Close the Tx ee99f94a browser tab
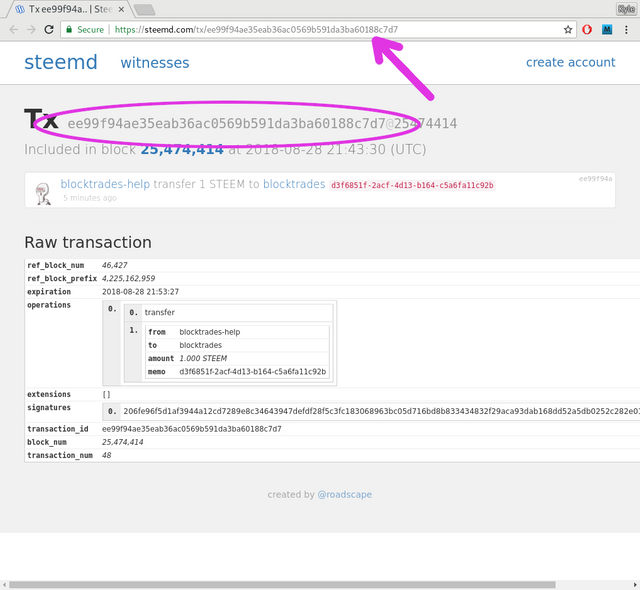Image resolution: width=640 pixels, height=590 pixels. (x=121, y=9)
